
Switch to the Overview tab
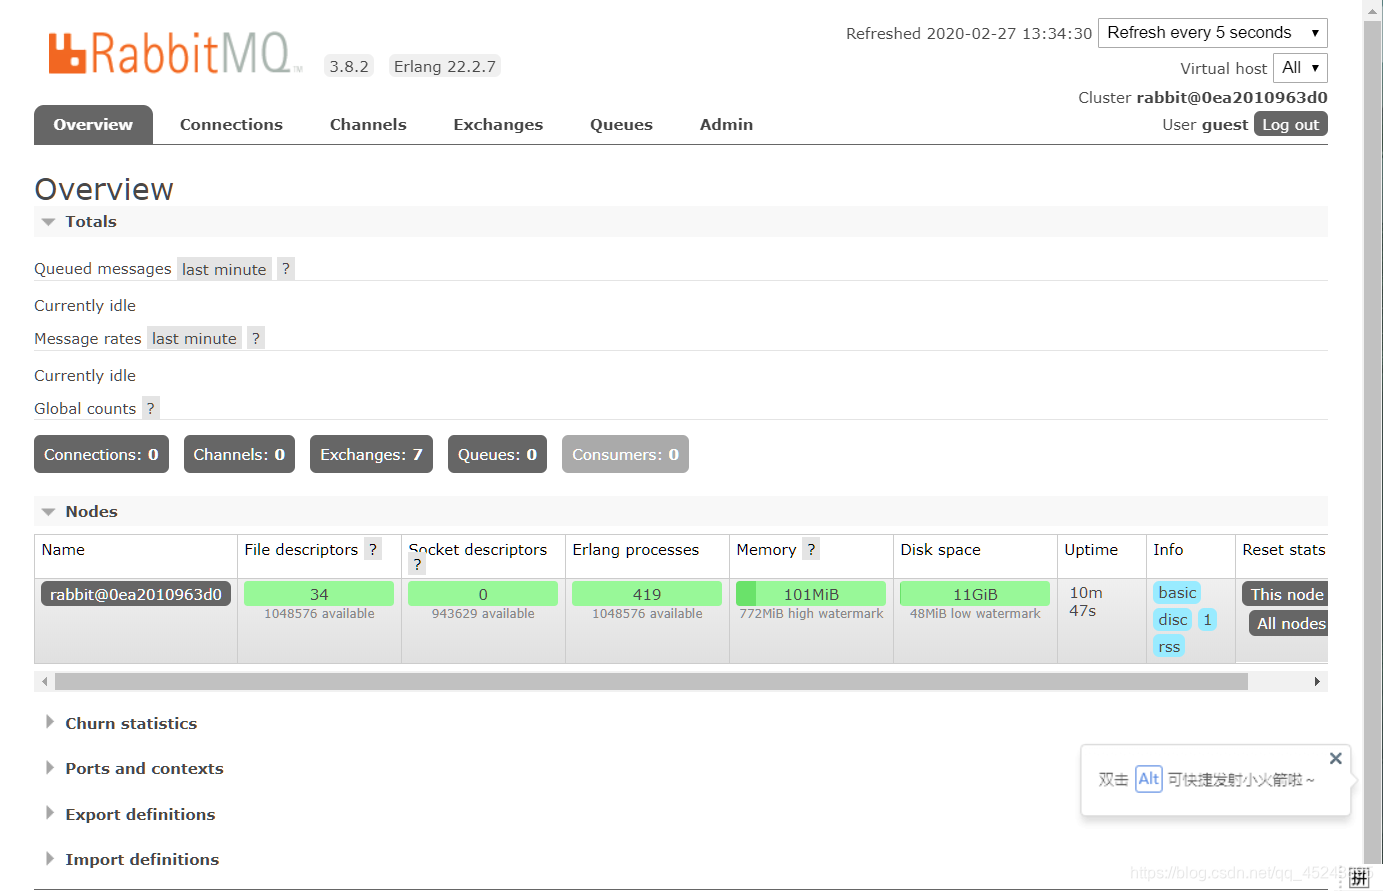pos(93,125)
